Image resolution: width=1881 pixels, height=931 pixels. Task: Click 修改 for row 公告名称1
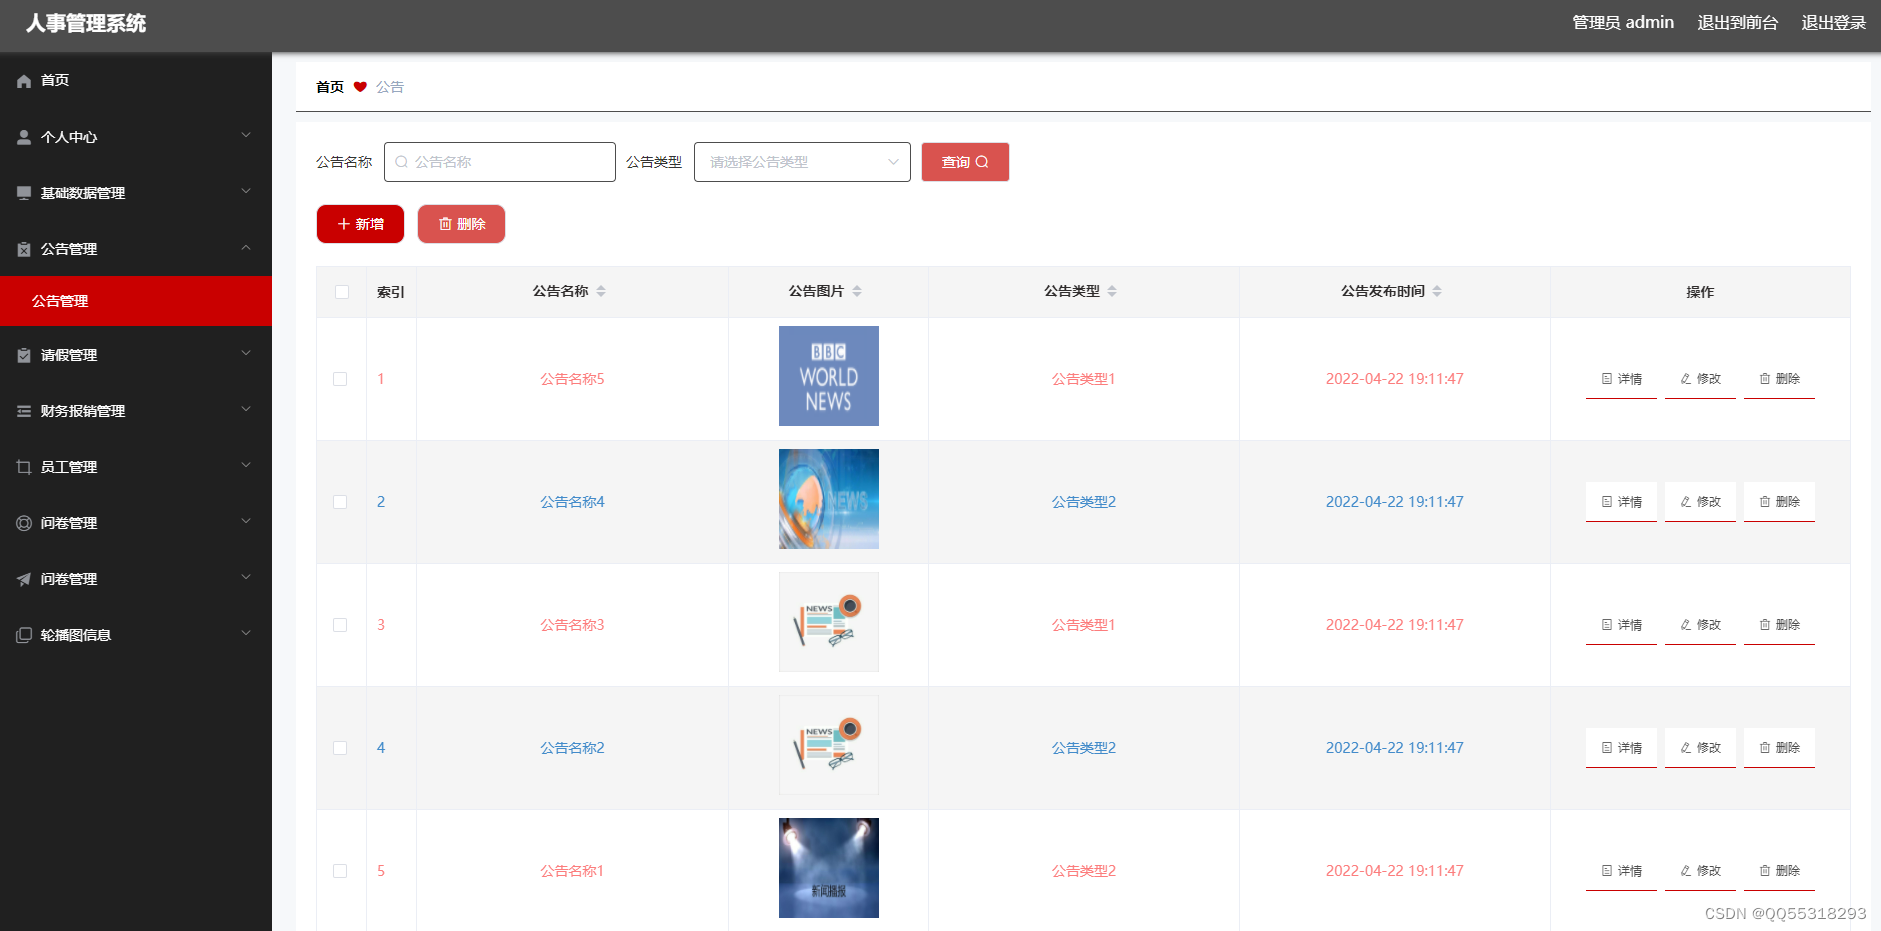1700,871
